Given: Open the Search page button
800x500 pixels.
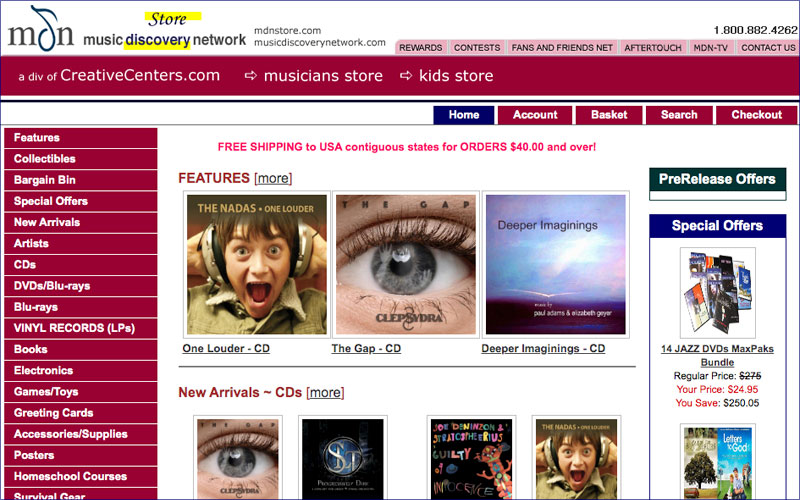Looking at the screenshot, I should 679,115.
